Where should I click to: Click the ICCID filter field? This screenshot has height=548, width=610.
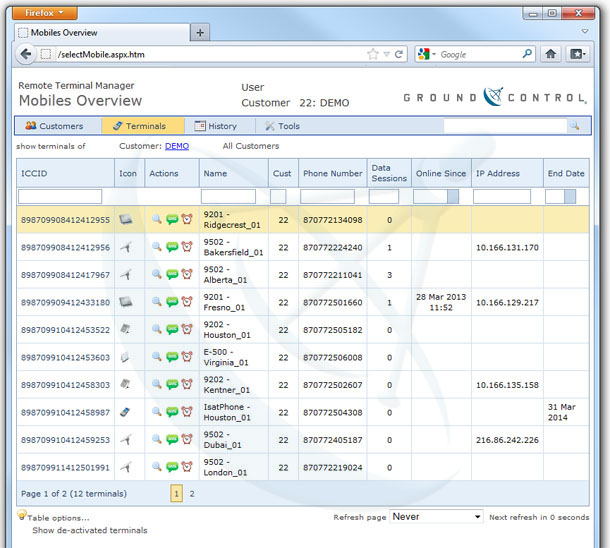point(60,196)
